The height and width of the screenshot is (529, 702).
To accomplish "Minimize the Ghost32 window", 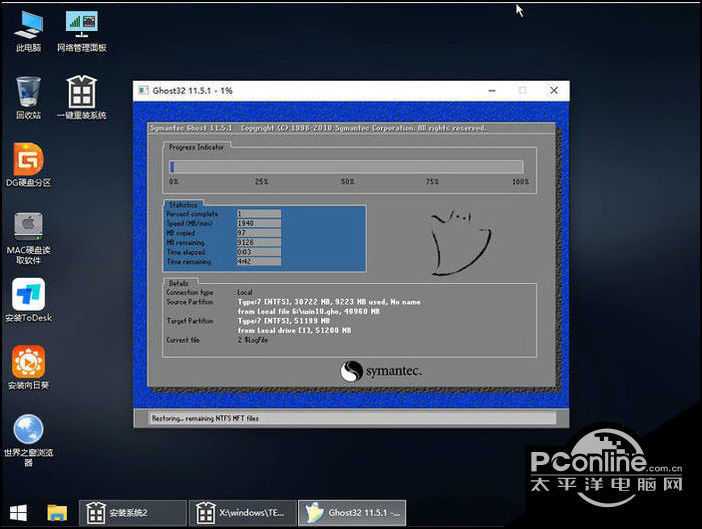I will pos(492,91).
